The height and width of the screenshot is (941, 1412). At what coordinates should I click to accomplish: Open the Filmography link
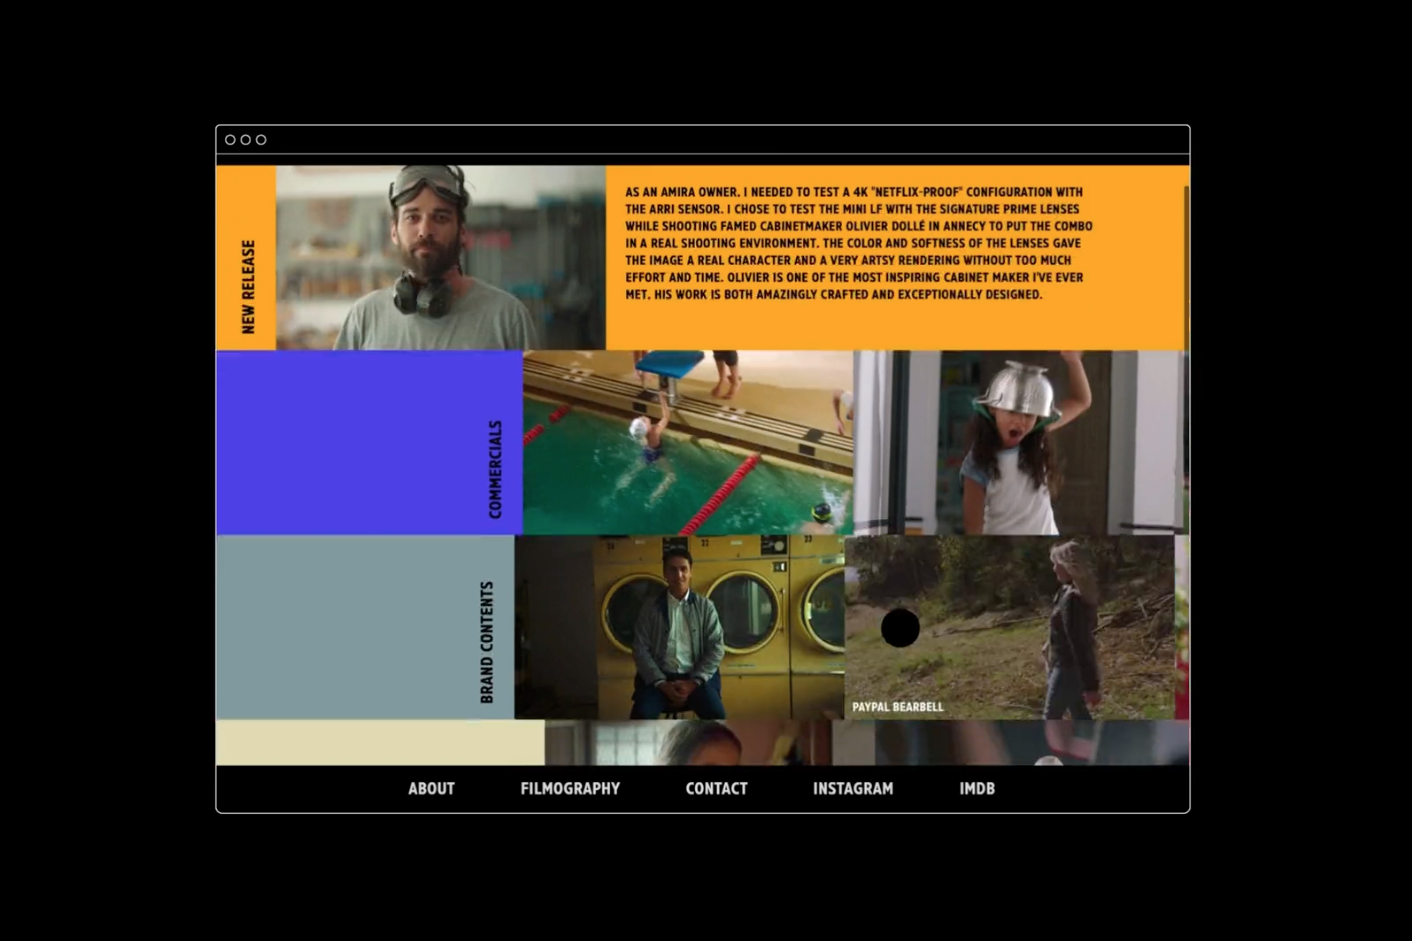click(570, 789)
